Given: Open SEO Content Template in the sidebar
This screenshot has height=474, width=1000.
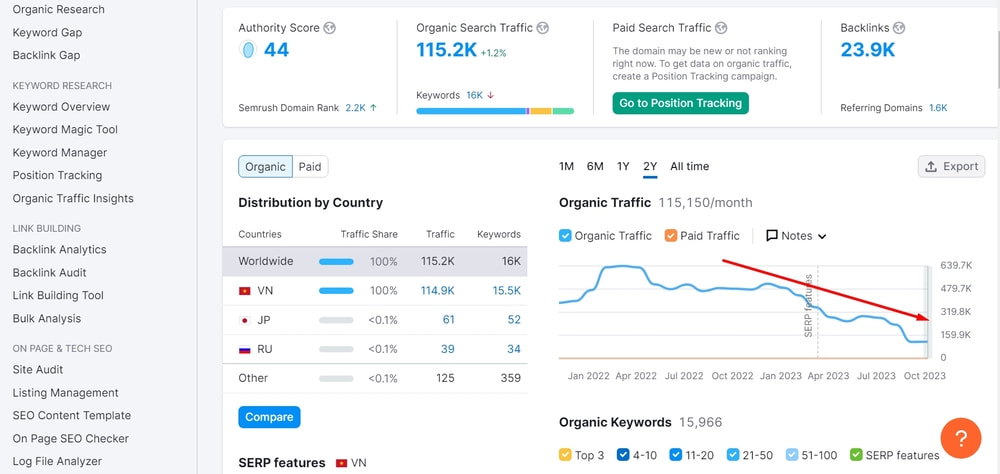Looking at the screenshot, I should click(x=71, y=416).
